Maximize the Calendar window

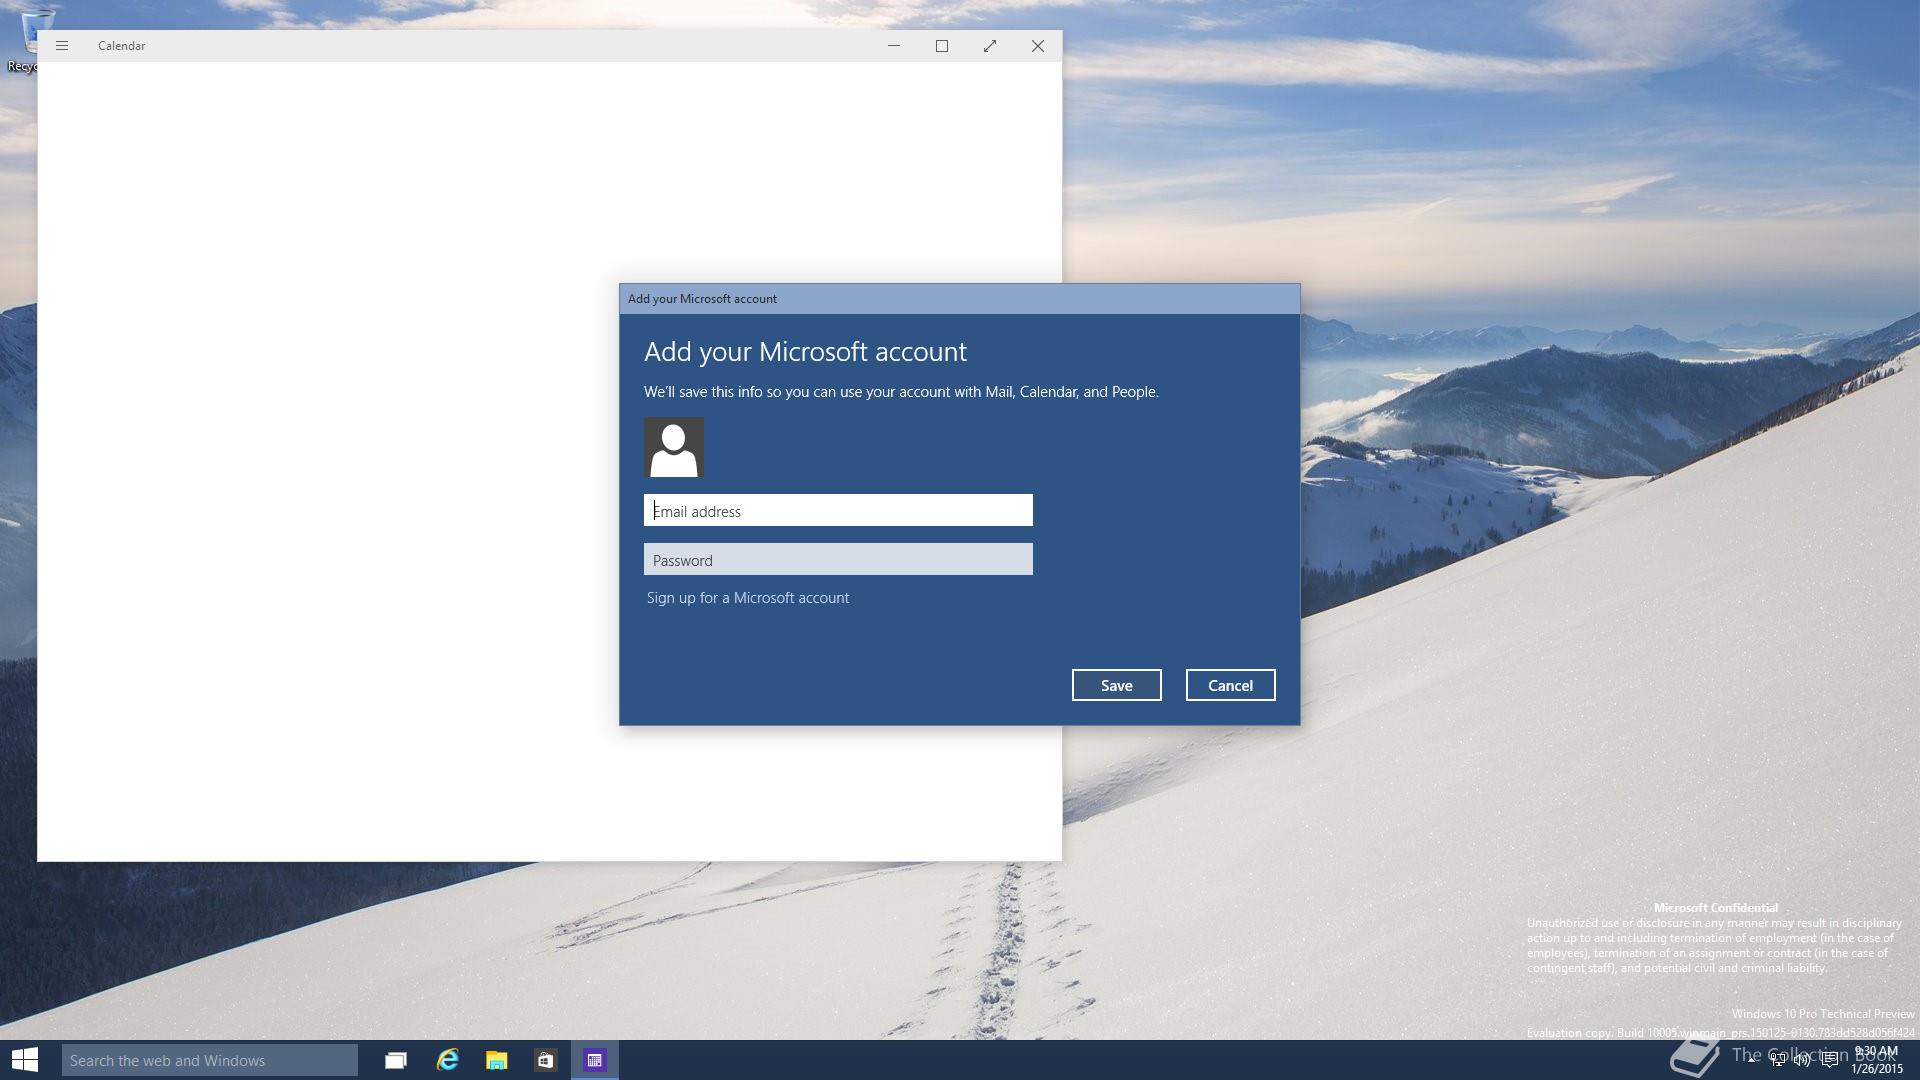[x=942, y=46]
